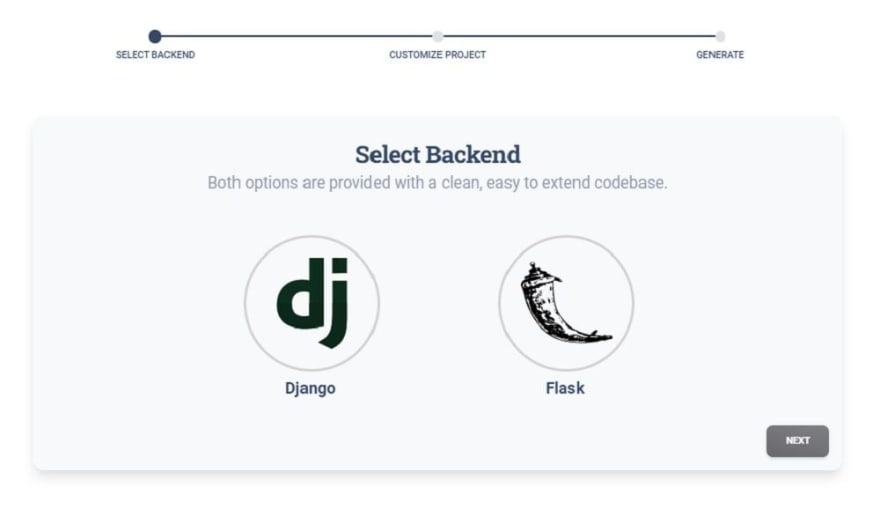Open the CUSTOMIZE PROJECT step label
The width and height of the screenshot is (880, 509).
click(x=437, y=55)
